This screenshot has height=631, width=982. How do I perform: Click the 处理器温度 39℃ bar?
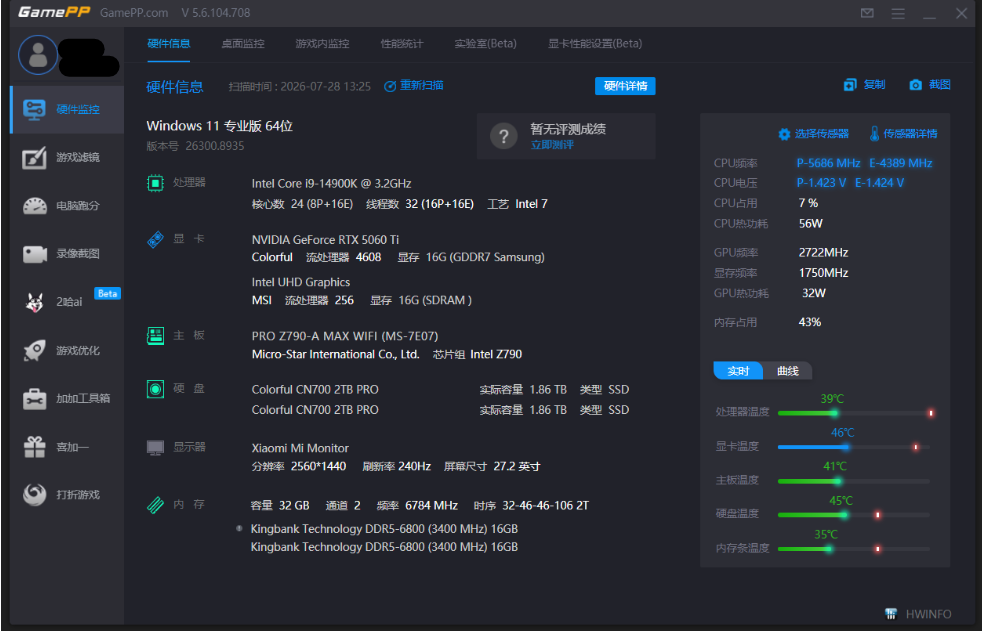tap(854, 413)
